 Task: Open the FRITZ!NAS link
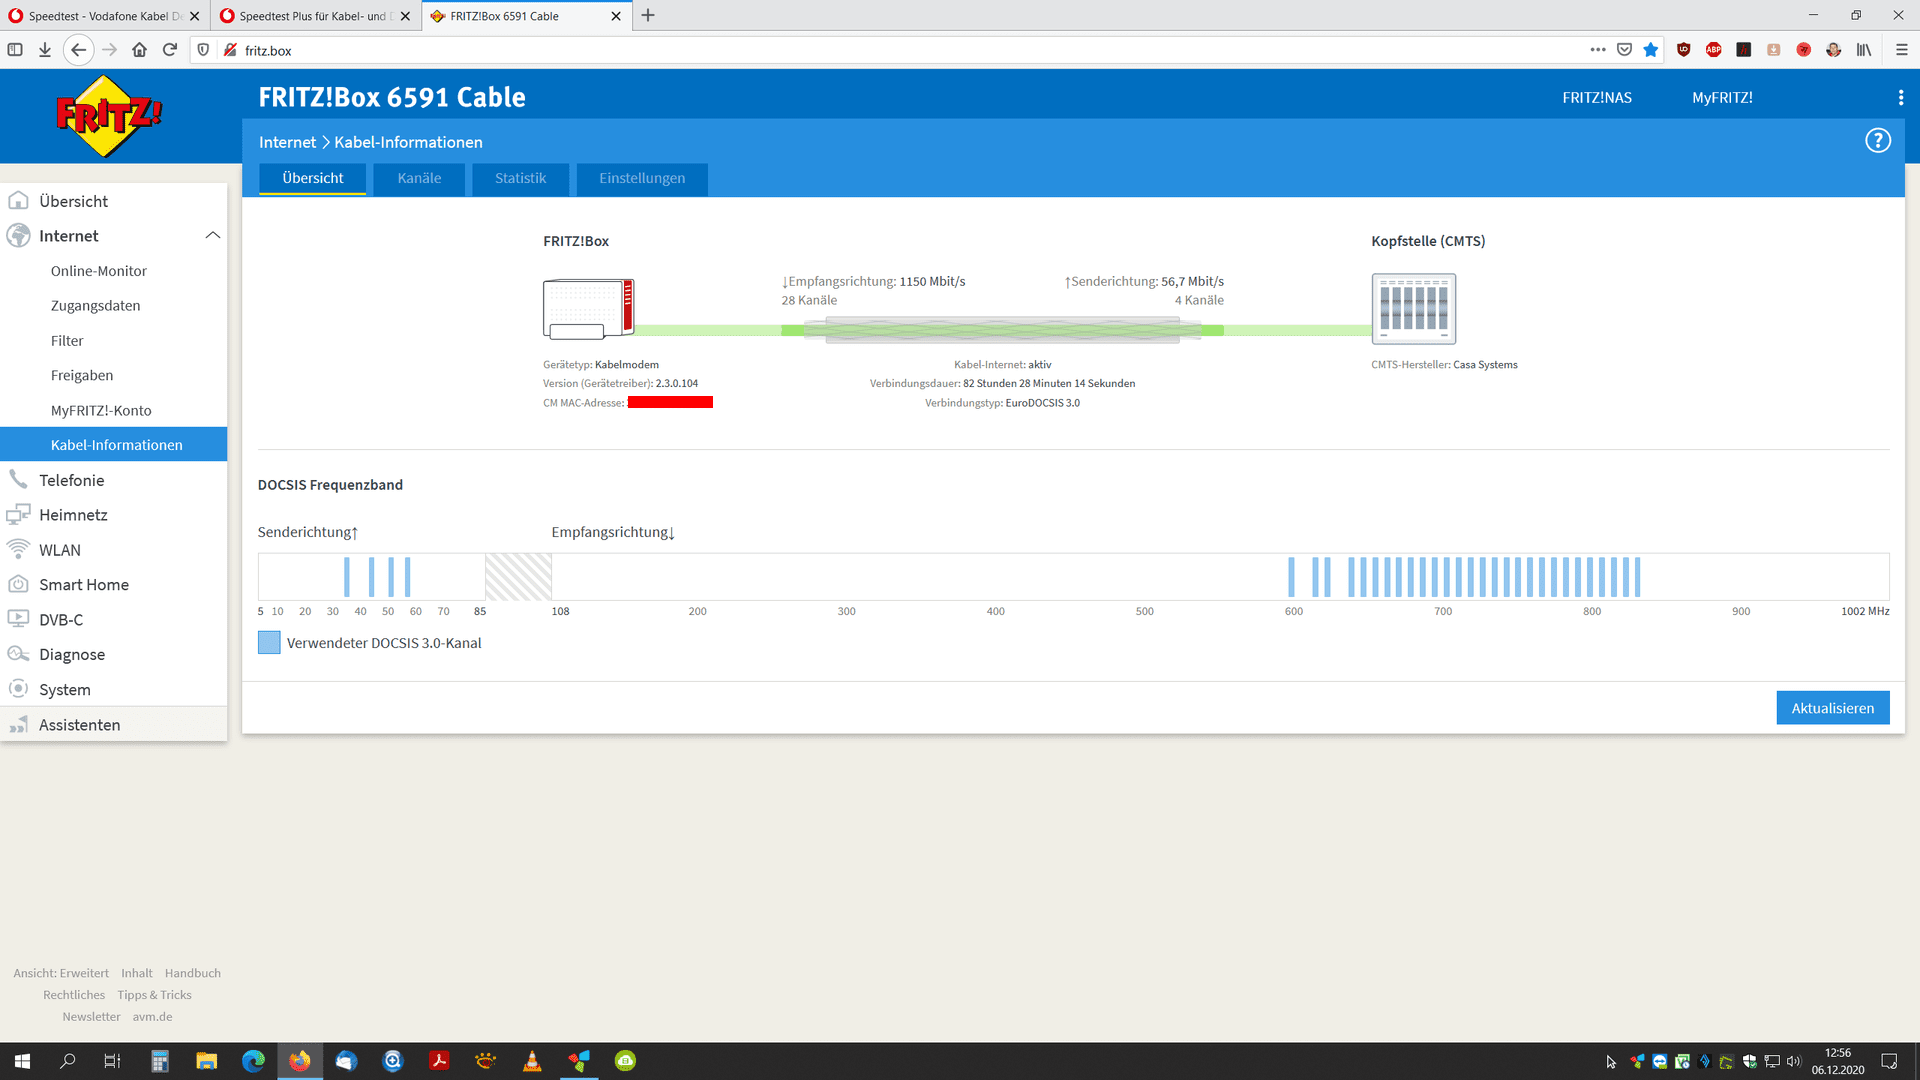tap(1597, 98)
